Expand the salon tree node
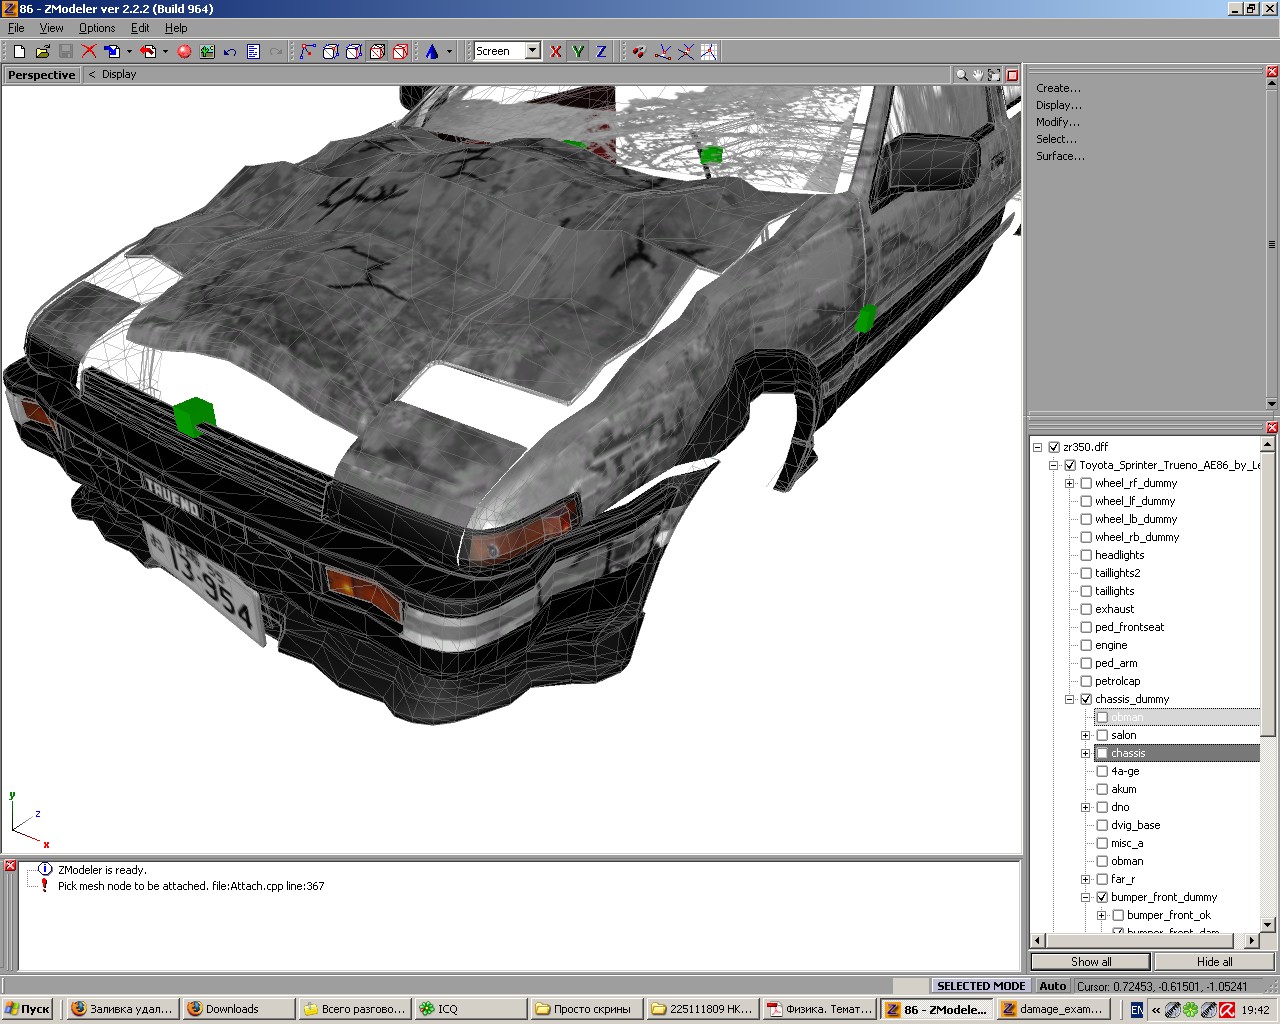Screen dimensions: 1280x1024 point(1086,735)
